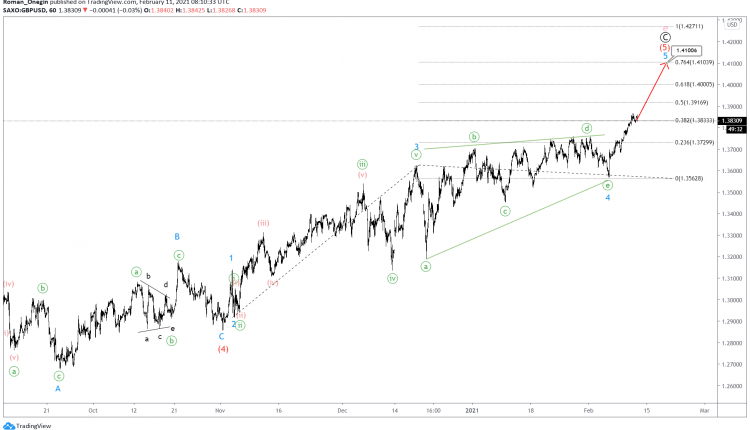Viewport: 750px width, 430px height.
Task: Click the close value C:1.38309 in header
Action: click(x=252, y=10)
